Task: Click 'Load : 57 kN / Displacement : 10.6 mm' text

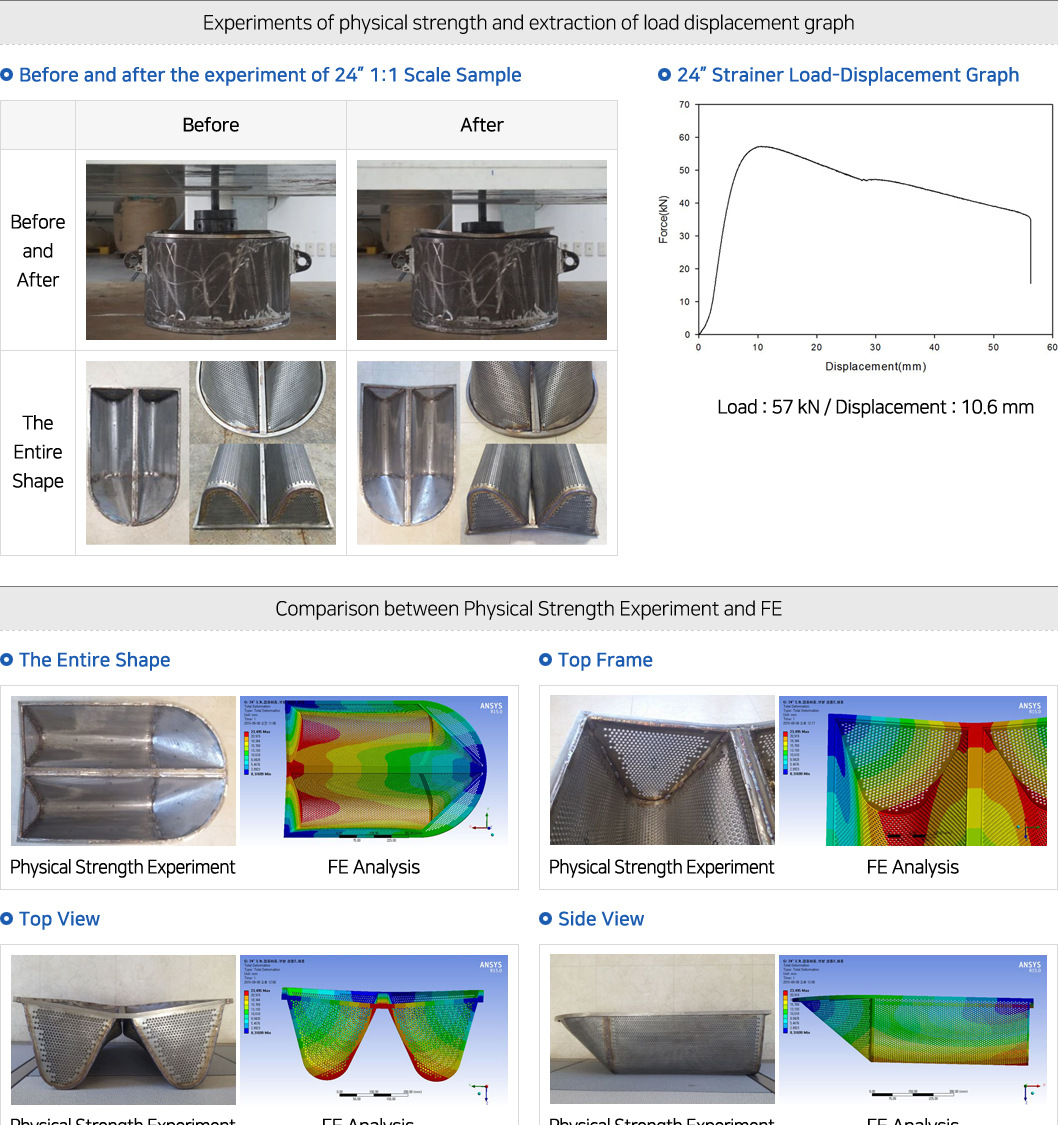Action: coord(875,407)
